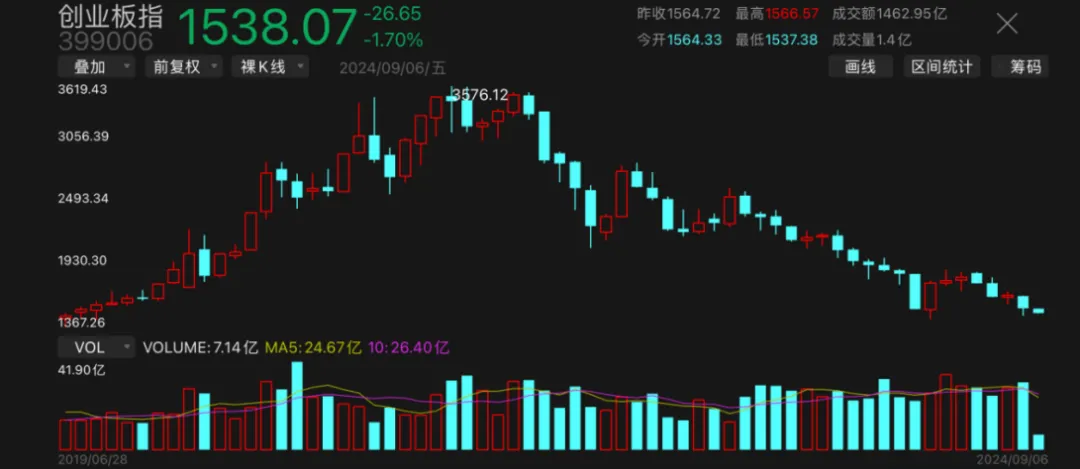The width and height of the screenshot is (1080, 469).
Task: Click the current price 1538.07
Action: (268, 27)
